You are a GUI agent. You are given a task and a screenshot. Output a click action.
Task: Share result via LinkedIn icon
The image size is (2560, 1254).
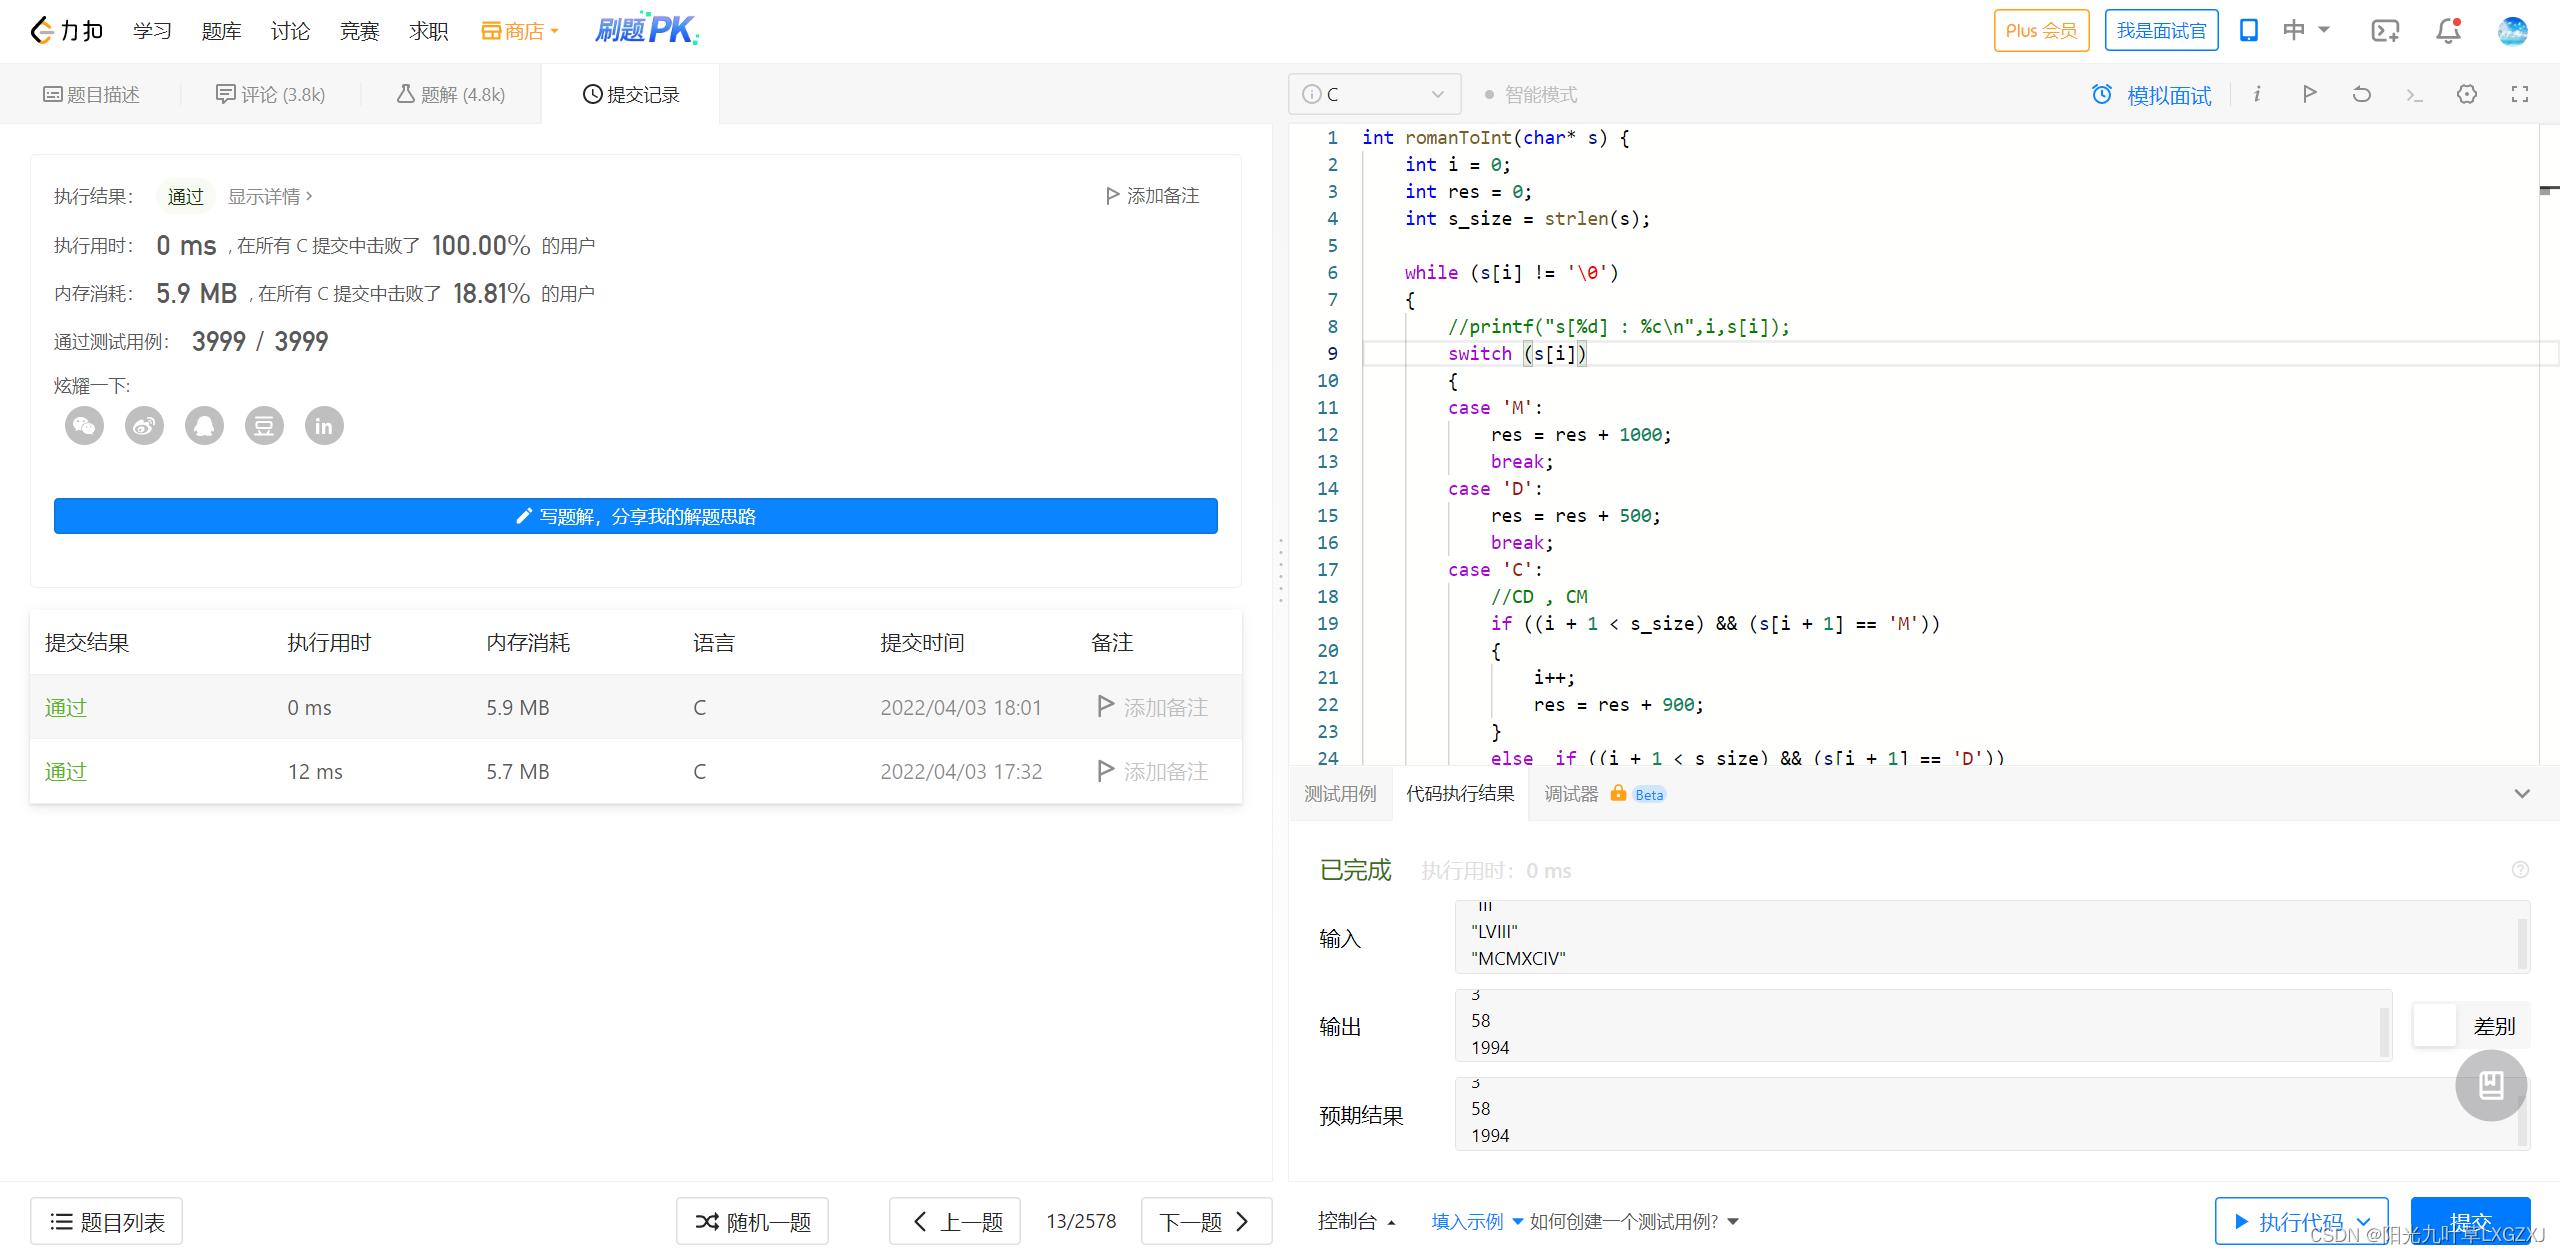pos(324,426)
